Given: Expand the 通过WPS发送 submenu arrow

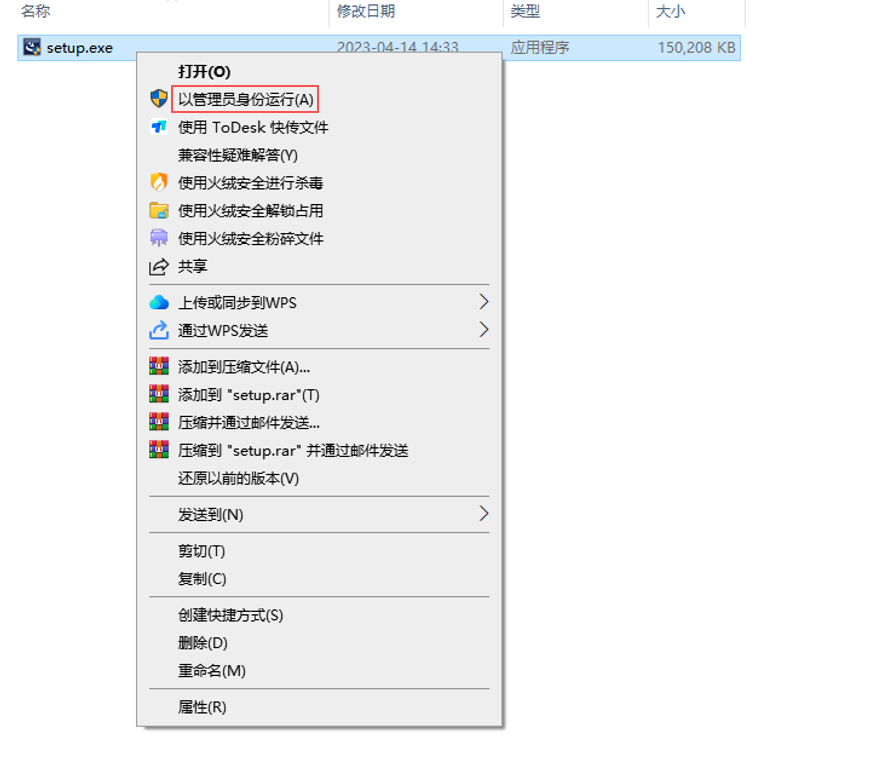Looking at the screenshot, I should coord(483,330).
